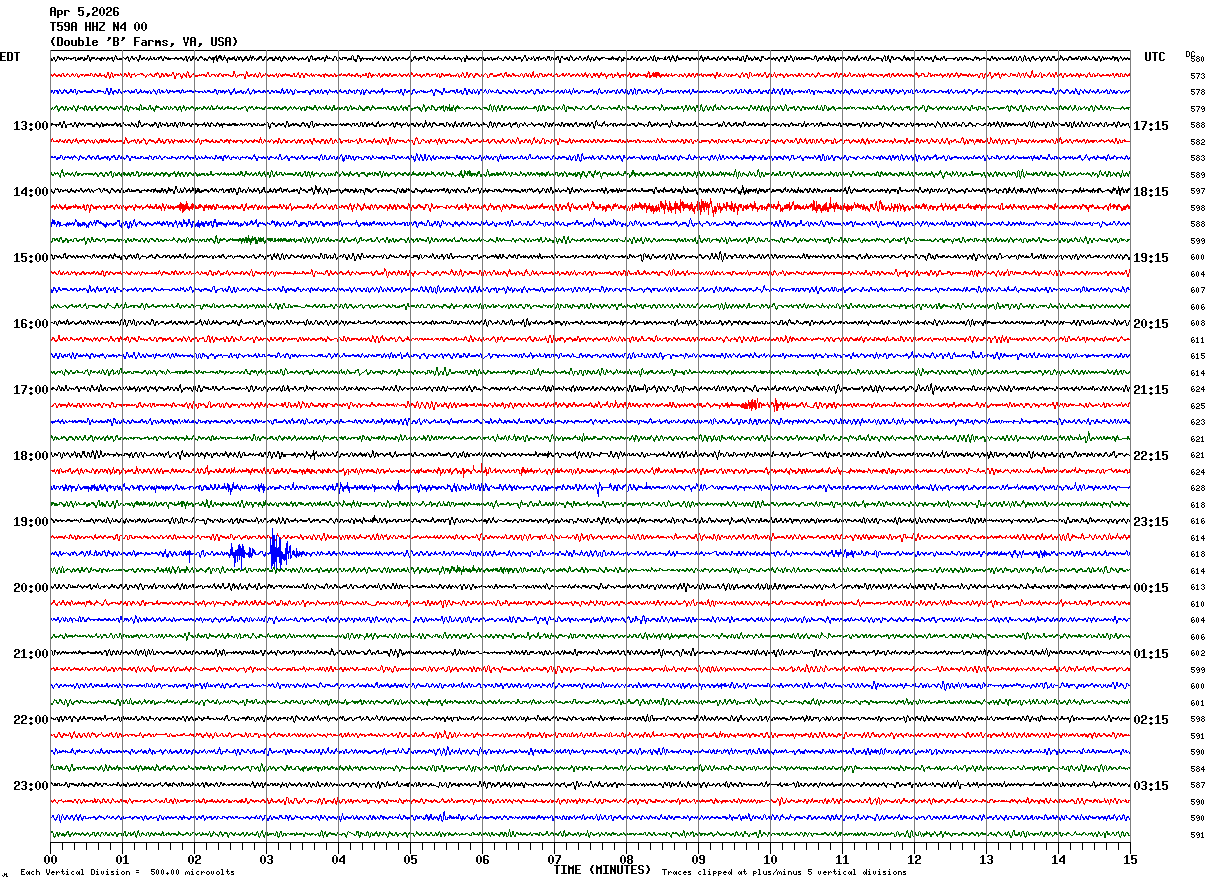Click the 02:15 UTC row label
This screenshot has height=886, width=1210.
1151,720
